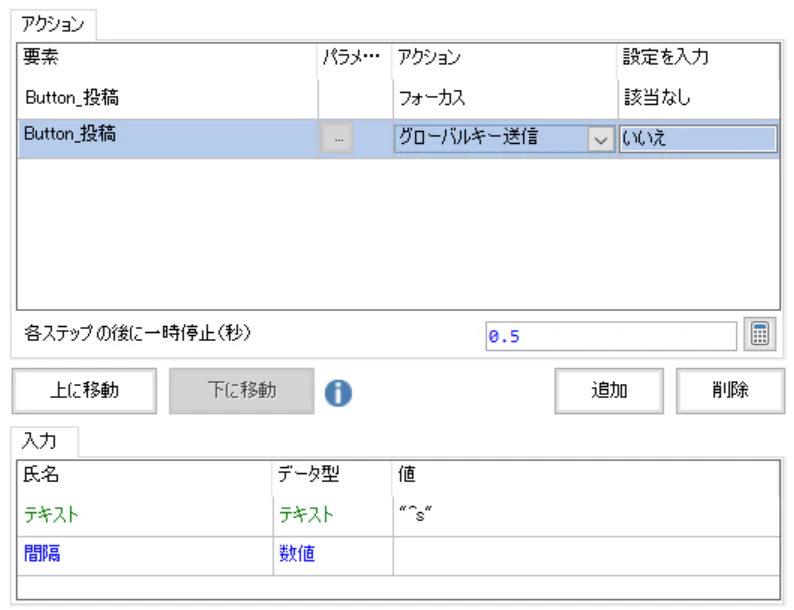The image size is (794, 610).
Task: Click the "^s" value cell
Action: pyautogui.click(x=586, y=515)
